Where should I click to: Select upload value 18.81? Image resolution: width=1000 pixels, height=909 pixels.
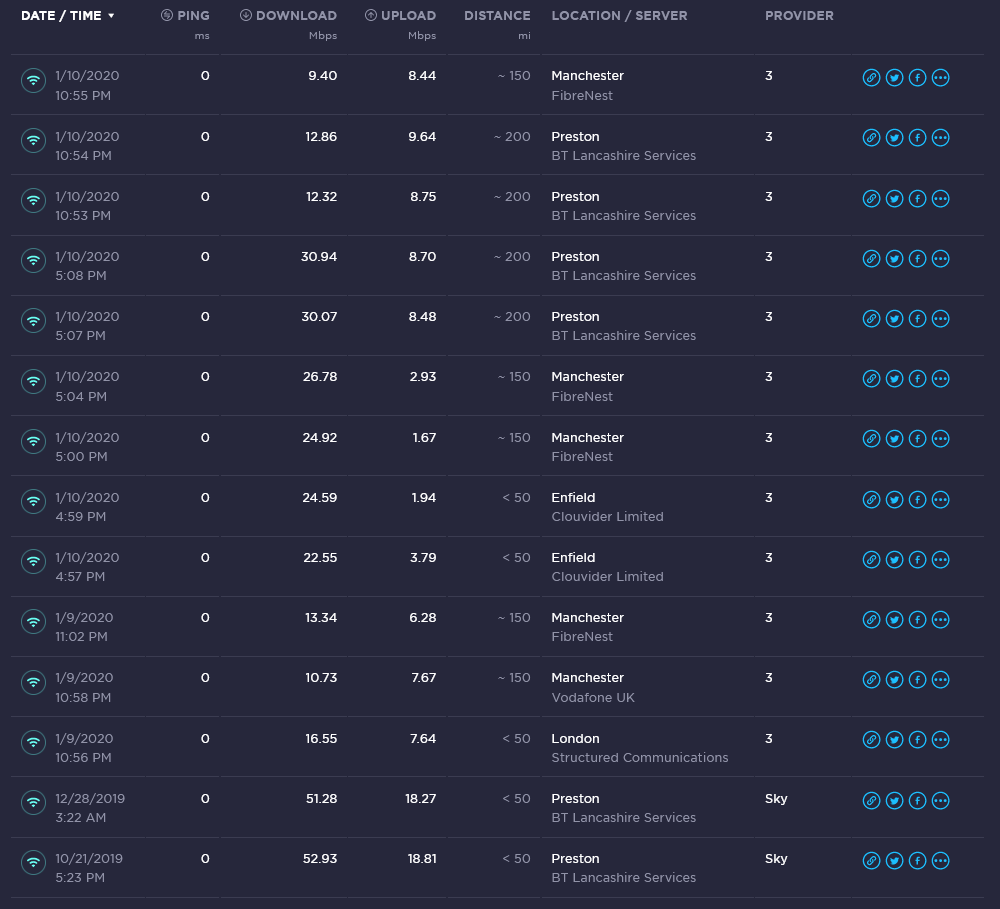422,859
